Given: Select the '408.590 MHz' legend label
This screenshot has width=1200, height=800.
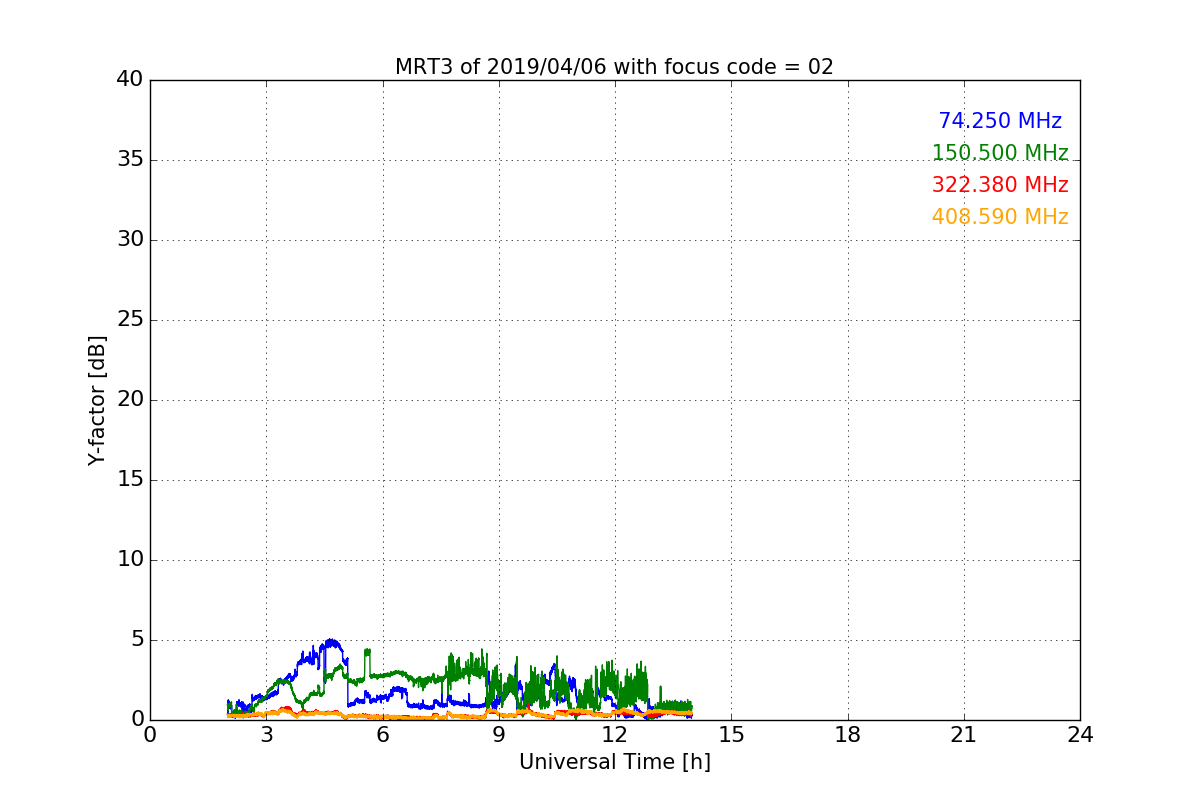Looking at the screenshot, I should [1000, 217].
